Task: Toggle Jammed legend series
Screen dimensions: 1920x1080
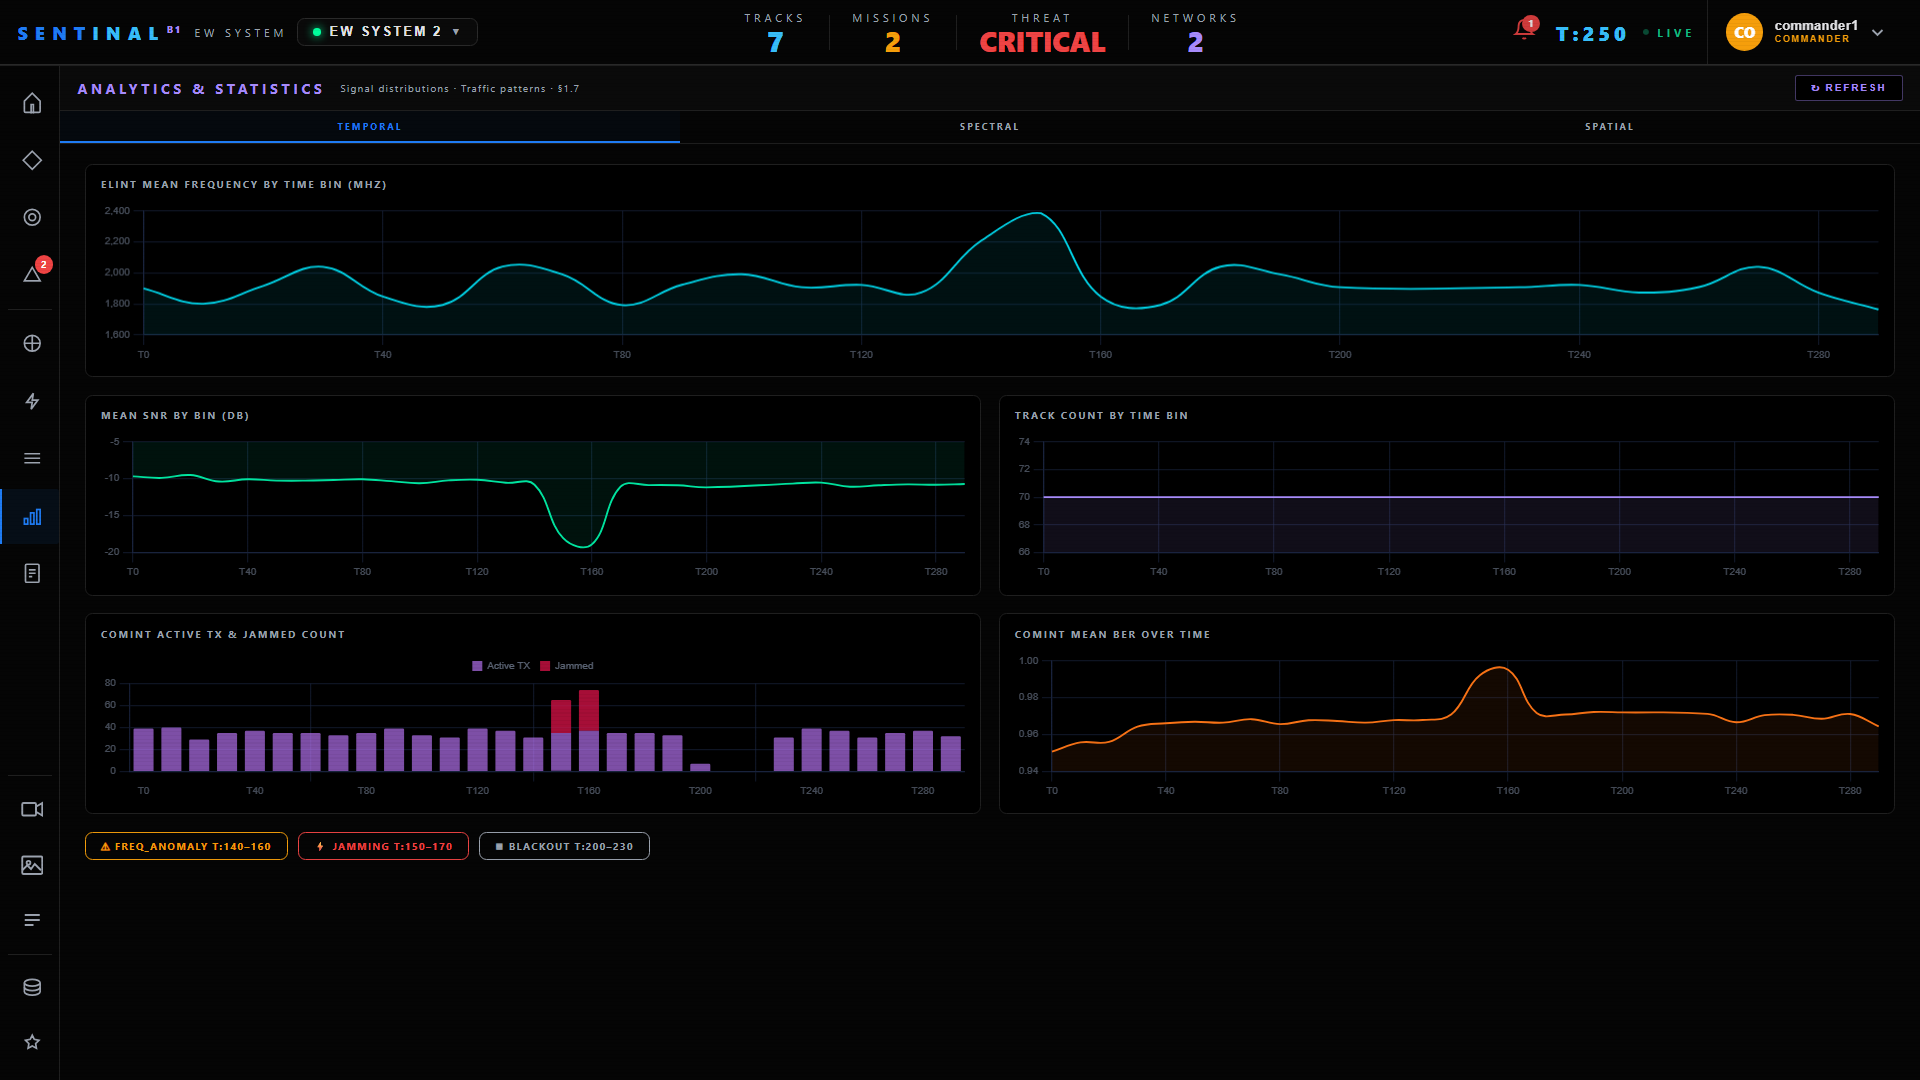Action: click(x=567, y=666)
